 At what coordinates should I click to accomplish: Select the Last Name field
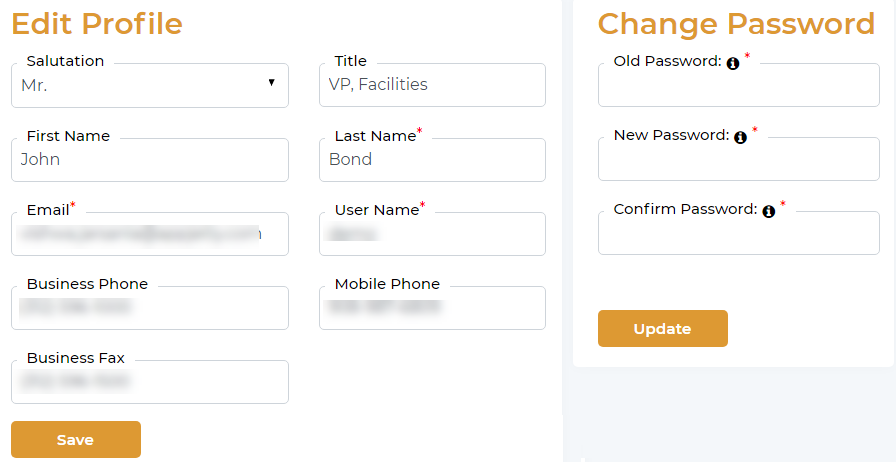tap(432, 160)
